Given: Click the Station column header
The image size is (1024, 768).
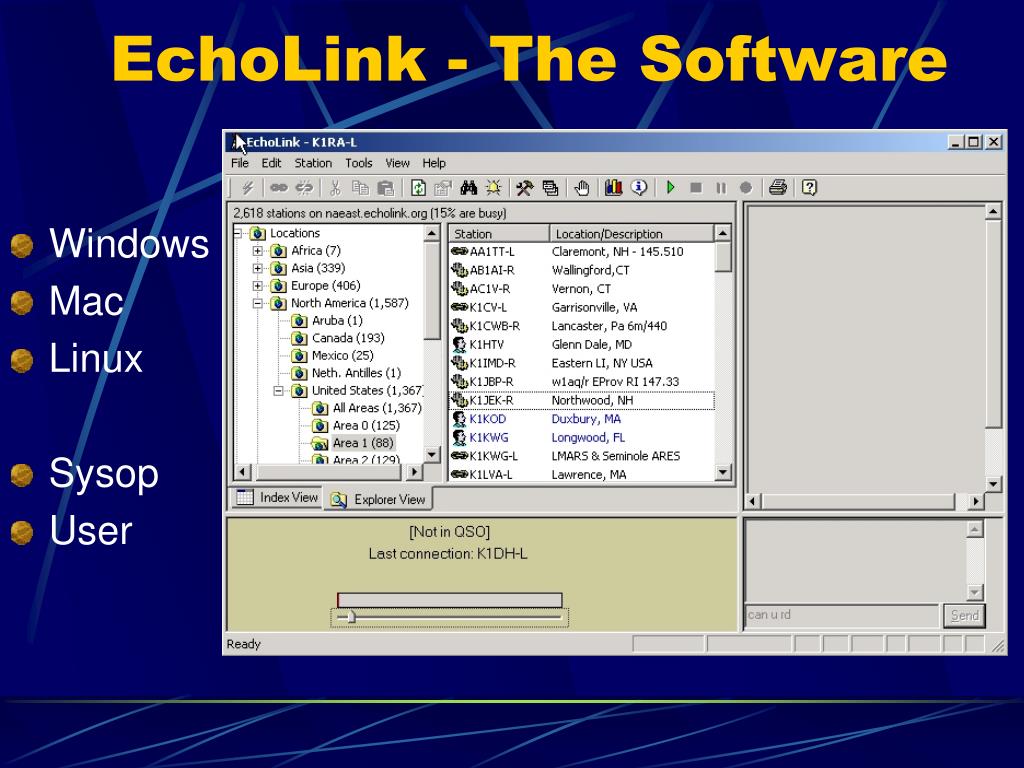Looking at the screenshot, I should [499, 234].
